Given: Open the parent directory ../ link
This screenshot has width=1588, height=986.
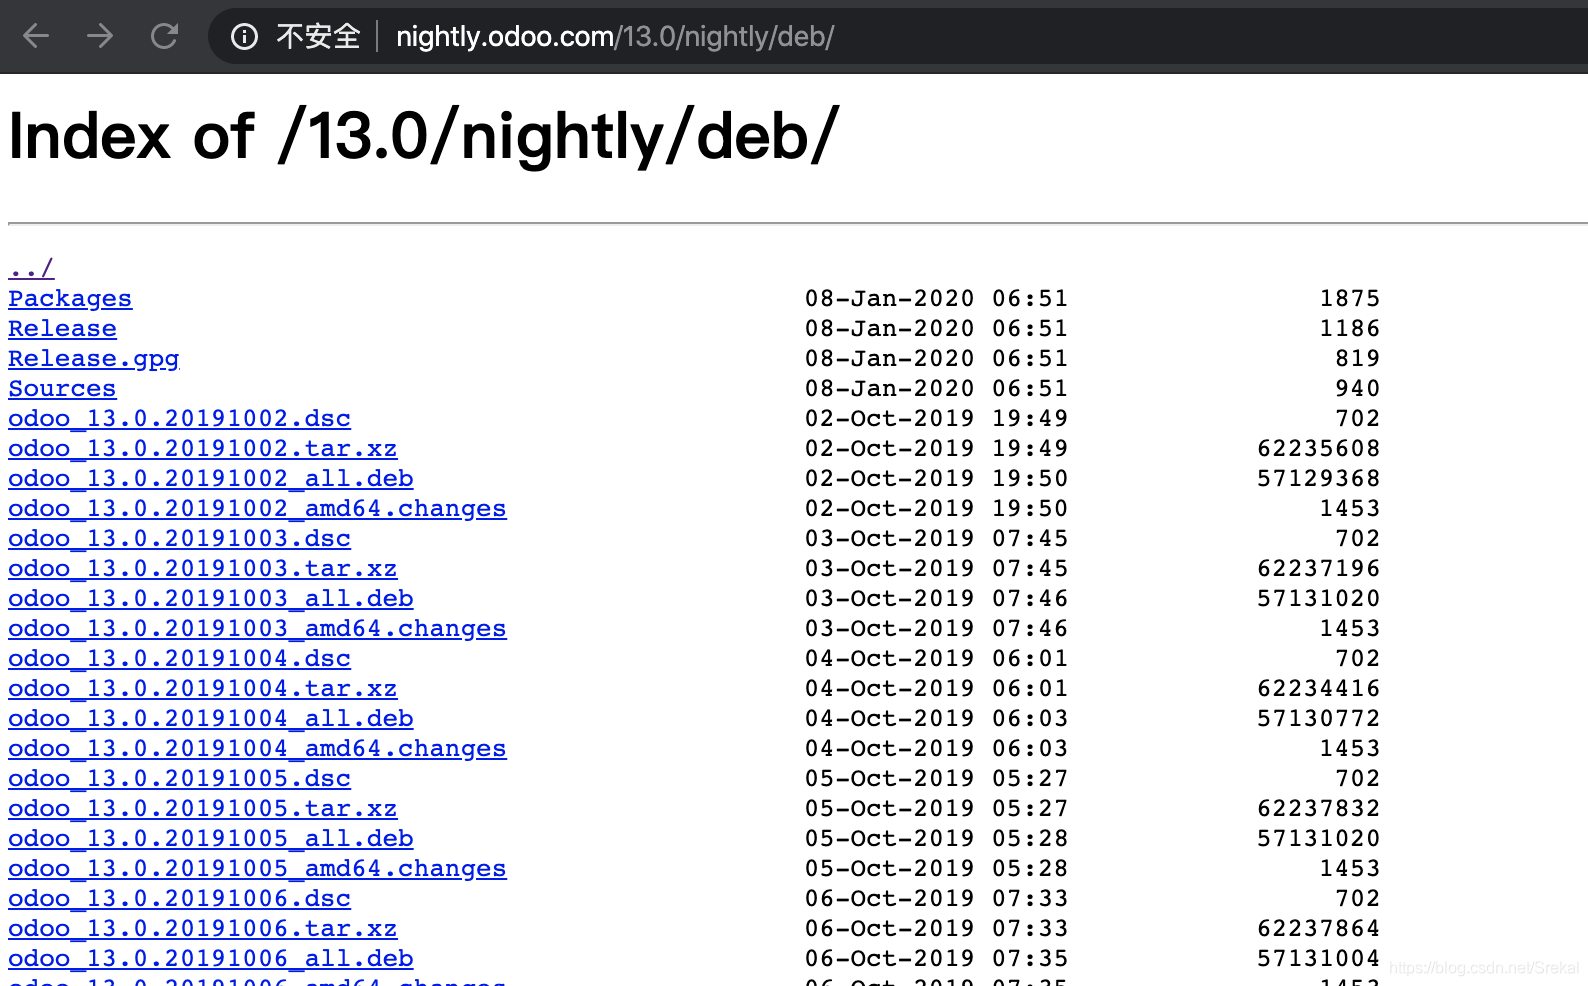Looking at the screenshot, I should coord(31,268).
